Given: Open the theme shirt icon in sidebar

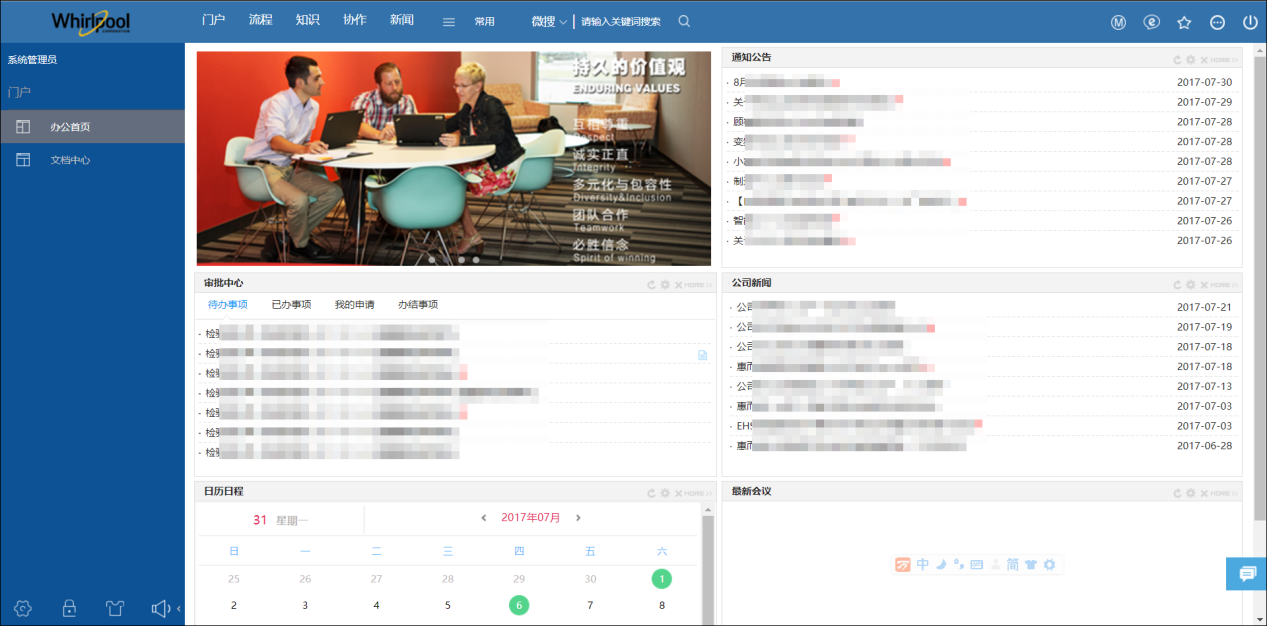Looking at the screenshot, I should 115,608.
